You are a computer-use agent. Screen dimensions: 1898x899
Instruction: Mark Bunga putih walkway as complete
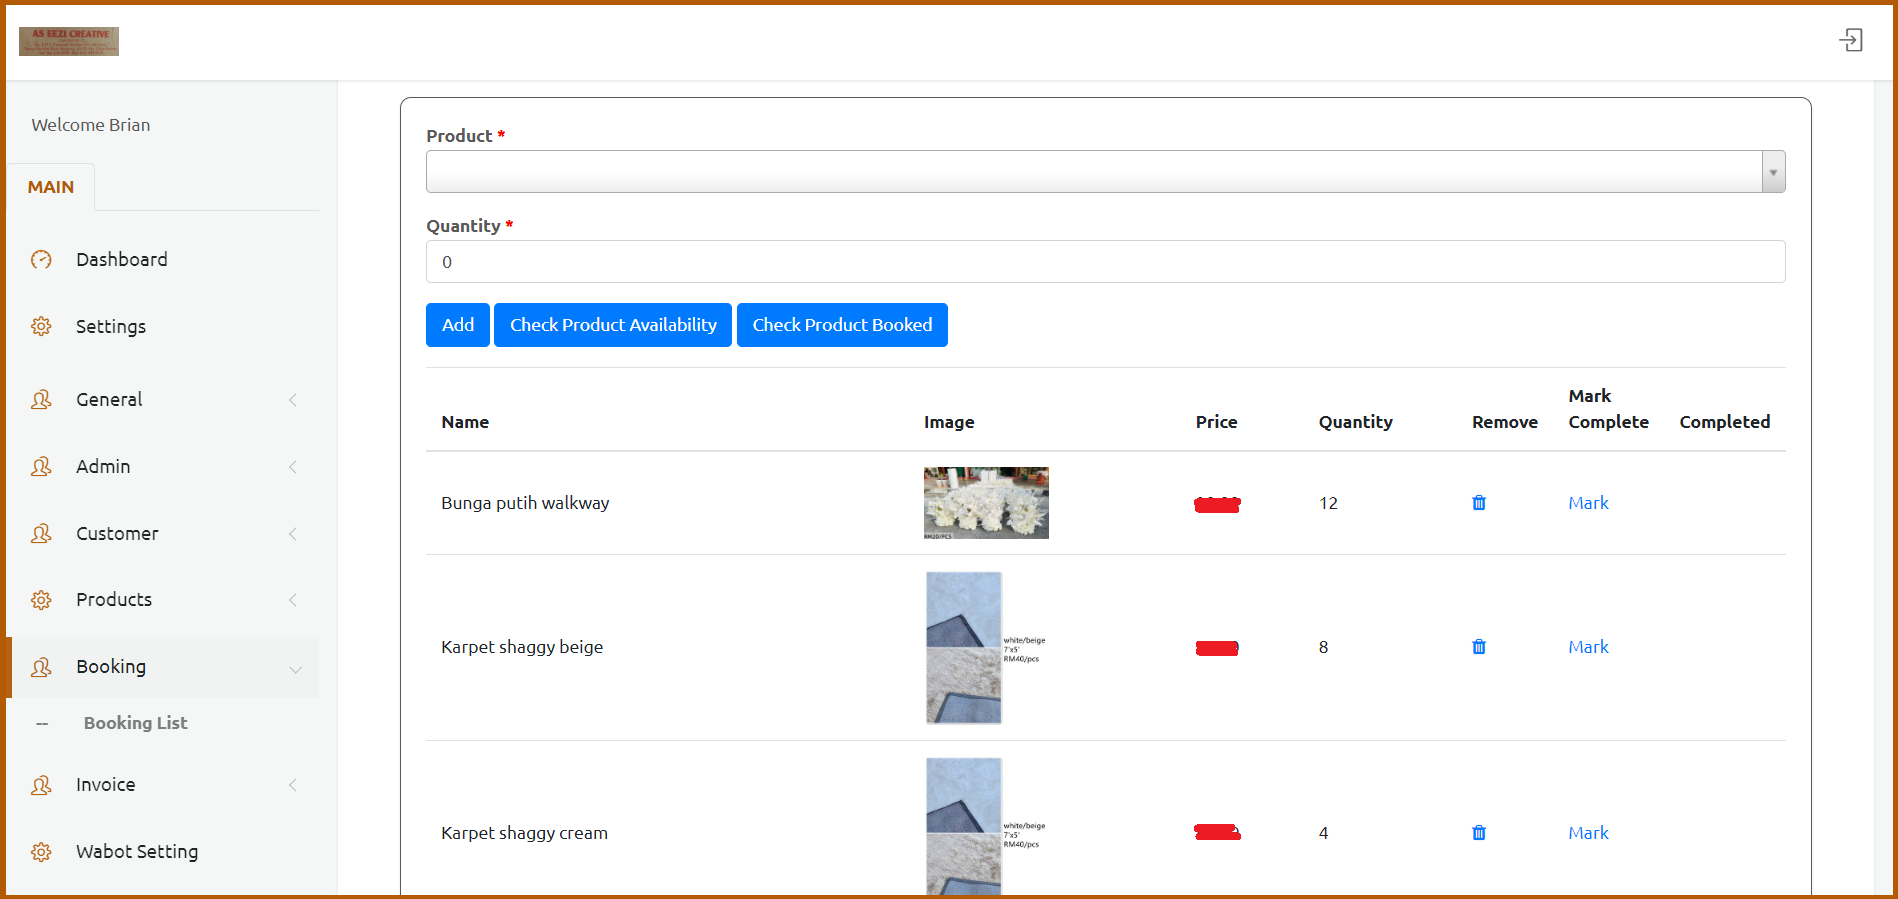1588,503
